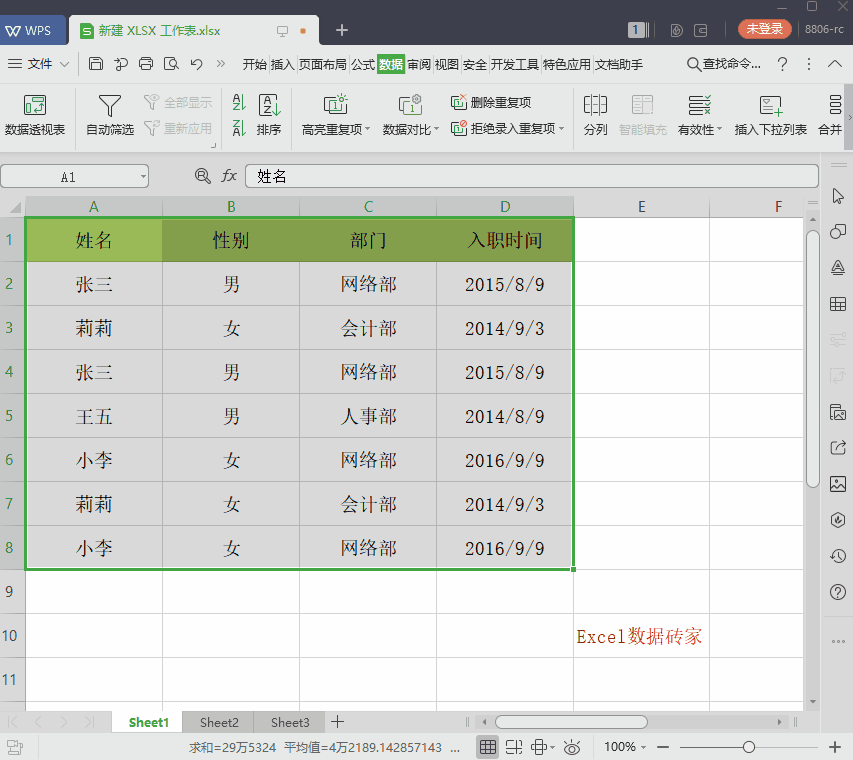This screenshot has height=760, width=853.
Task: Expand more quick access tools chevron
Action: [221, 64]
